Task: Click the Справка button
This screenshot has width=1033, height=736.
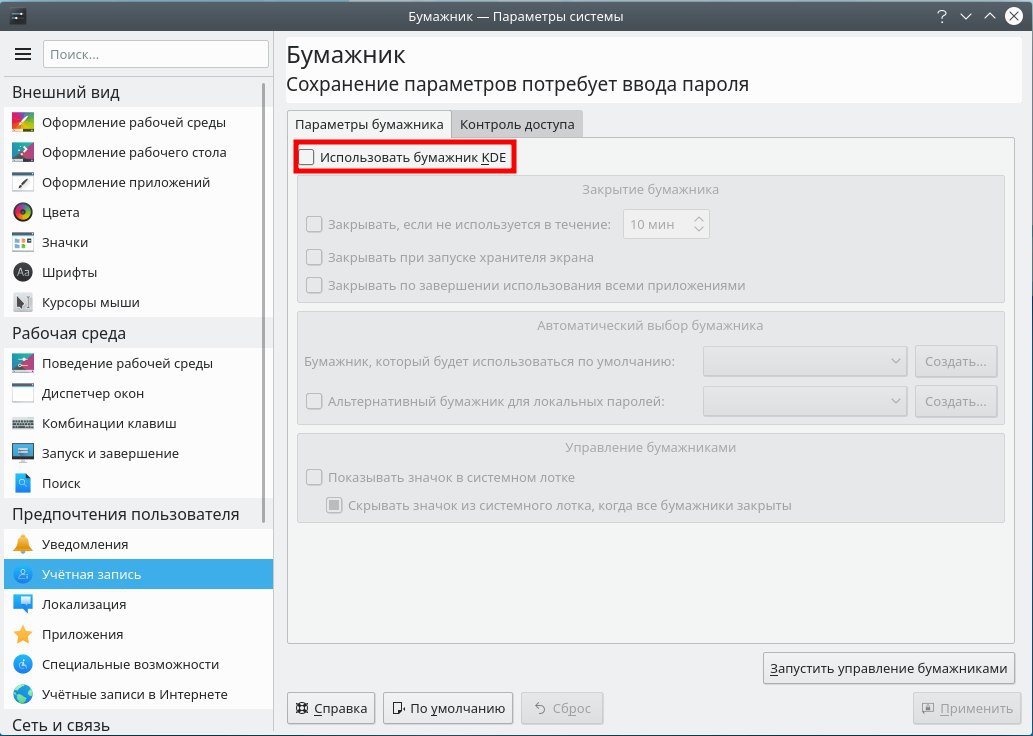Action: coord(331,708)
